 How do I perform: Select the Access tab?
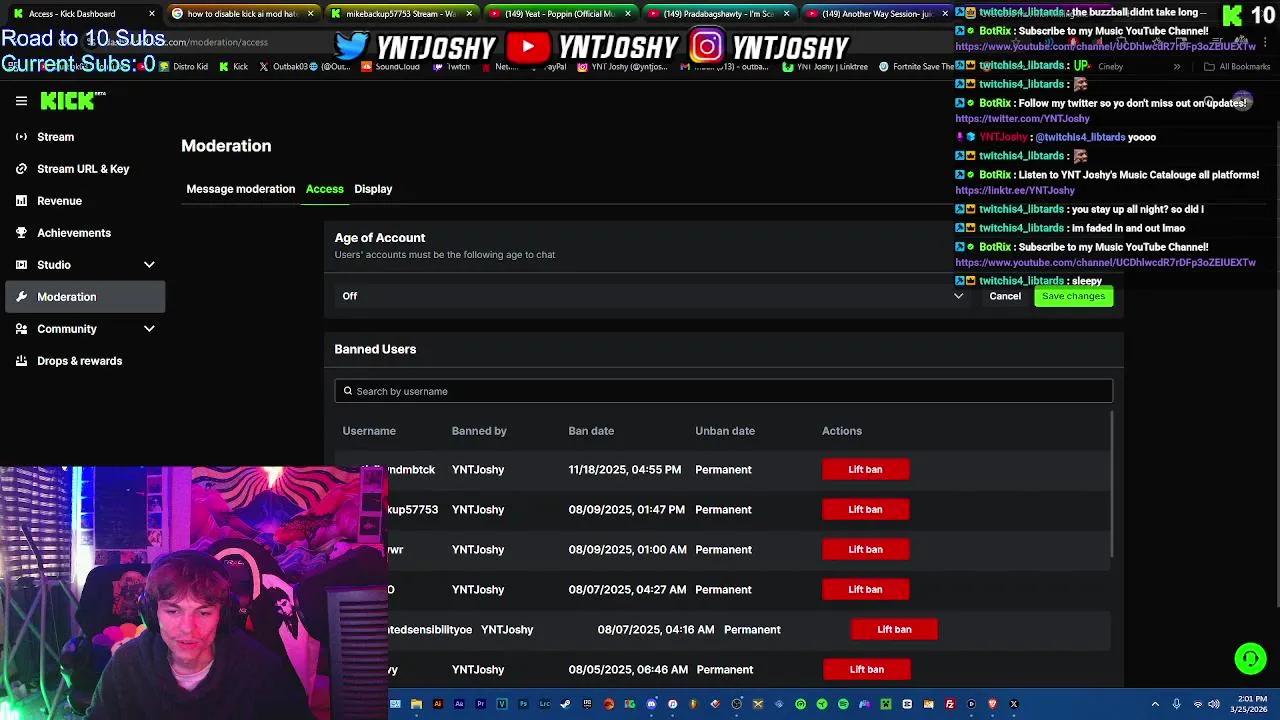pos(324,189)
